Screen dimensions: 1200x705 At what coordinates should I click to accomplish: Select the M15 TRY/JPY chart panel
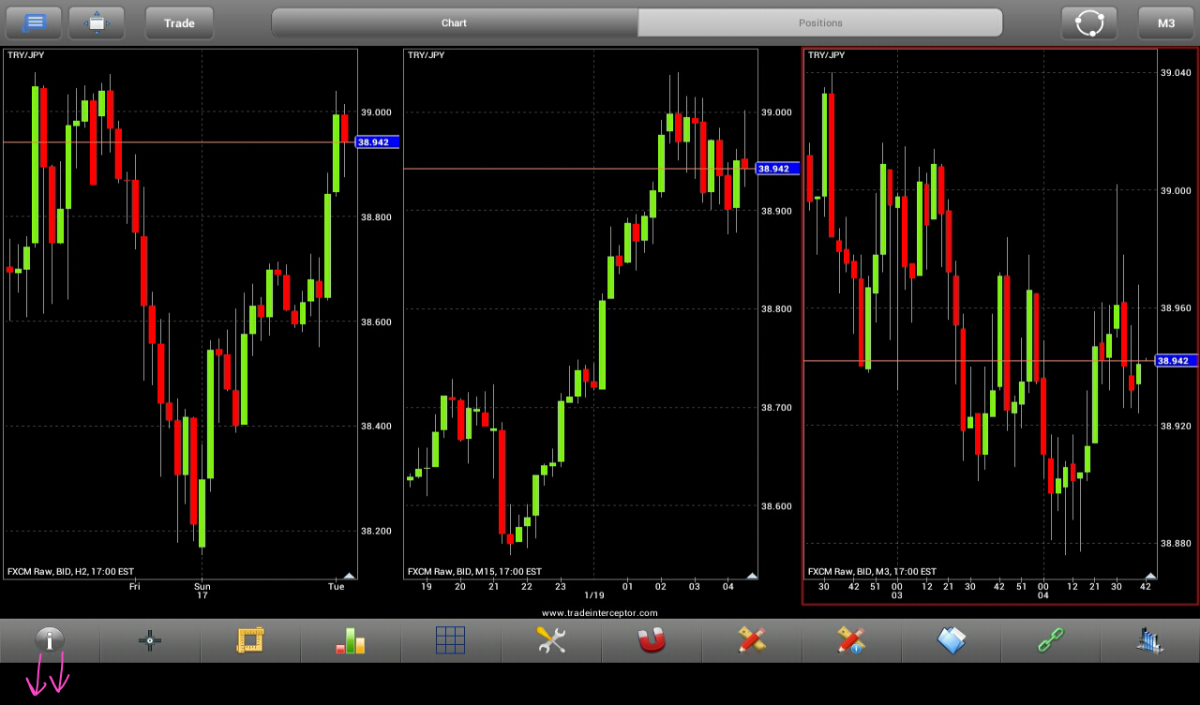point(580,314)
